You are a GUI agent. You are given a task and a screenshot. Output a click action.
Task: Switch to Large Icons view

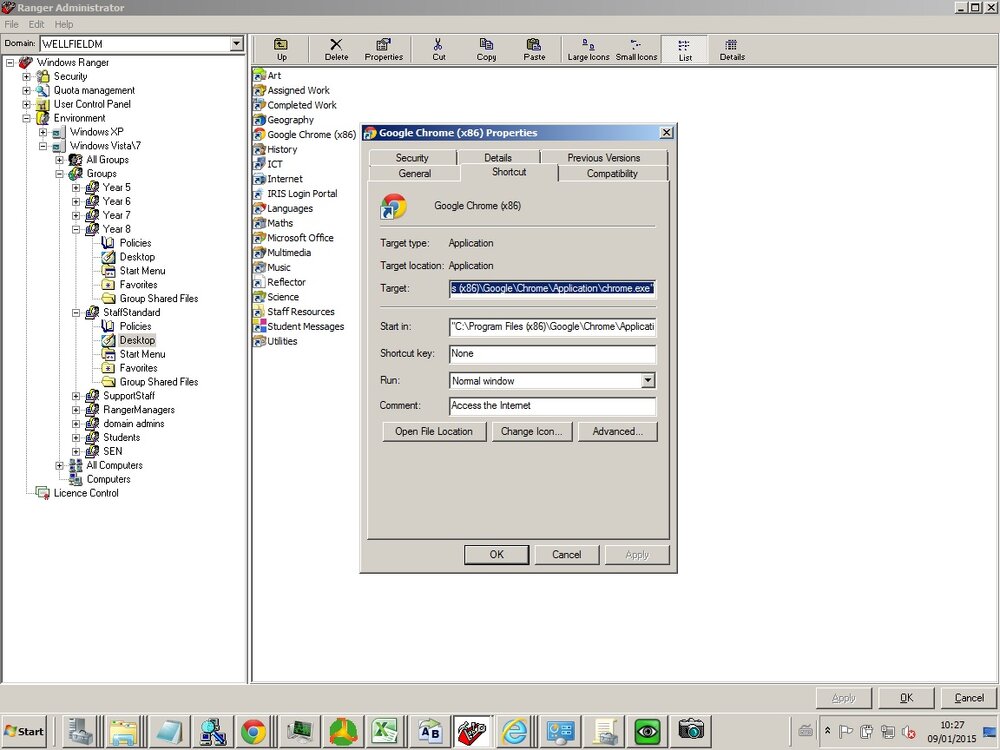click(x=588, y=49)
